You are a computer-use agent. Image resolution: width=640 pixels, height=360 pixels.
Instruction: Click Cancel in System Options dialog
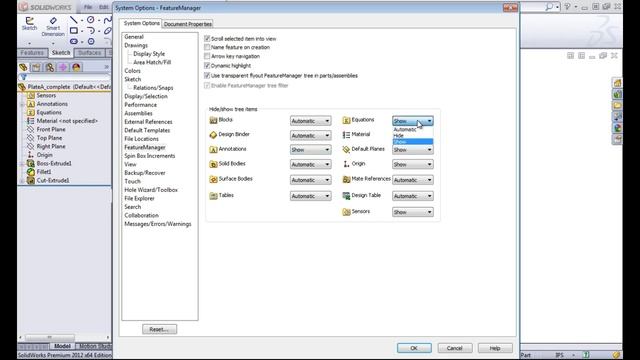454,348
